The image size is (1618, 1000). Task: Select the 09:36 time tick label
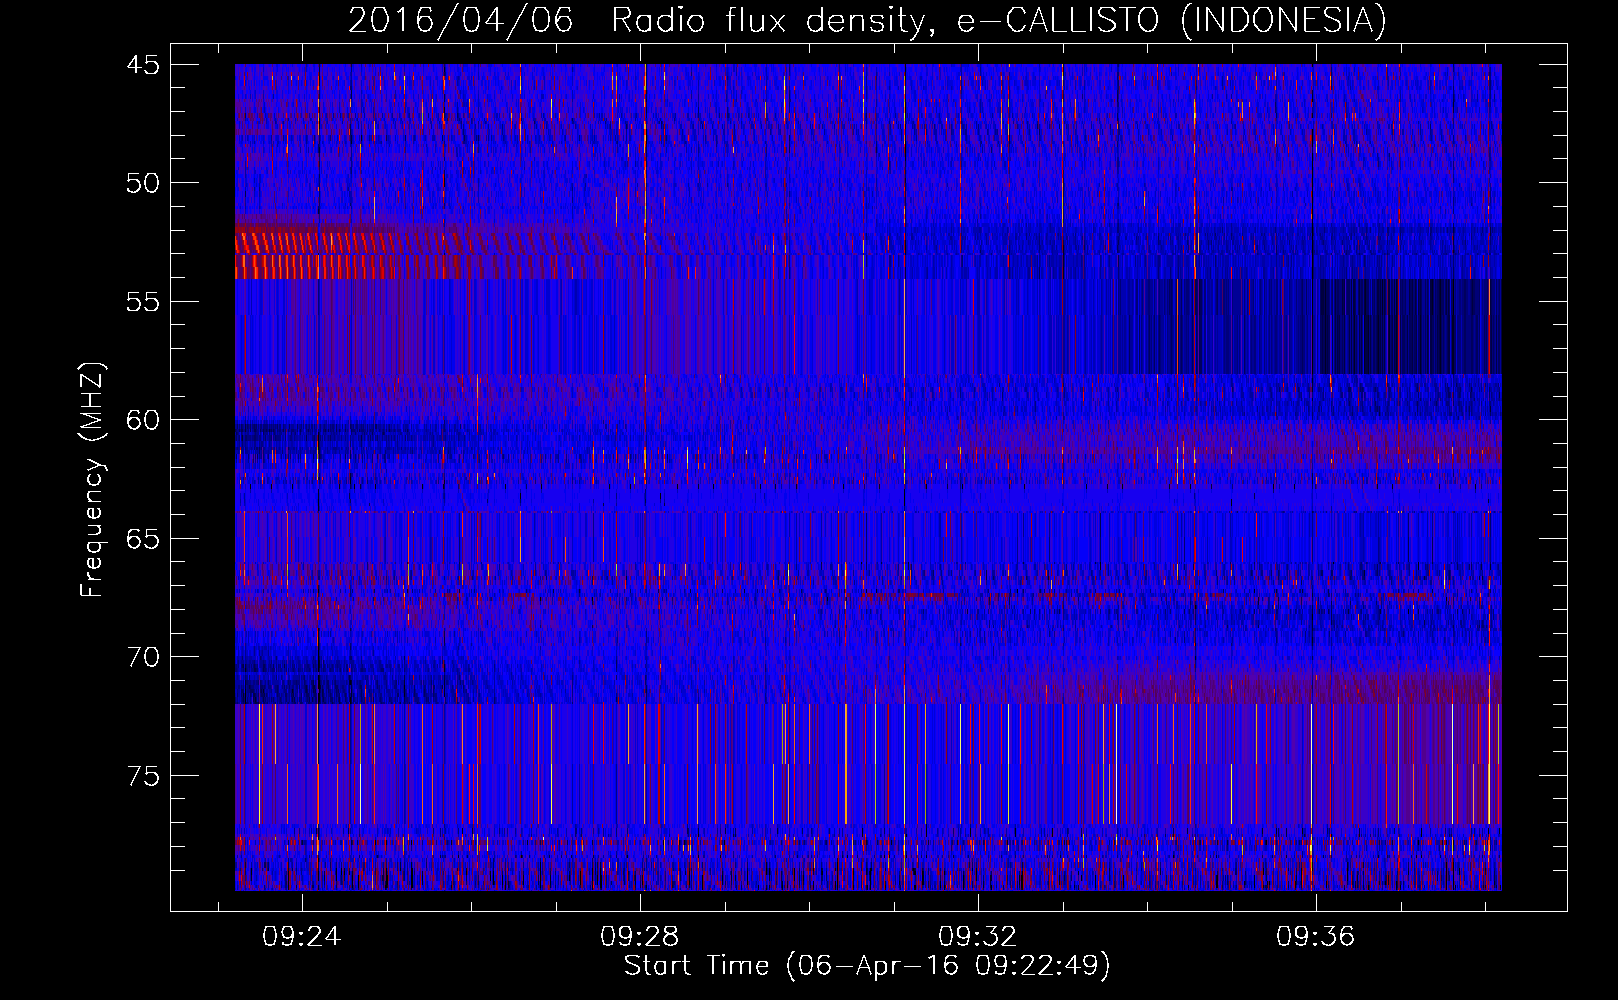click(1315, 936)
